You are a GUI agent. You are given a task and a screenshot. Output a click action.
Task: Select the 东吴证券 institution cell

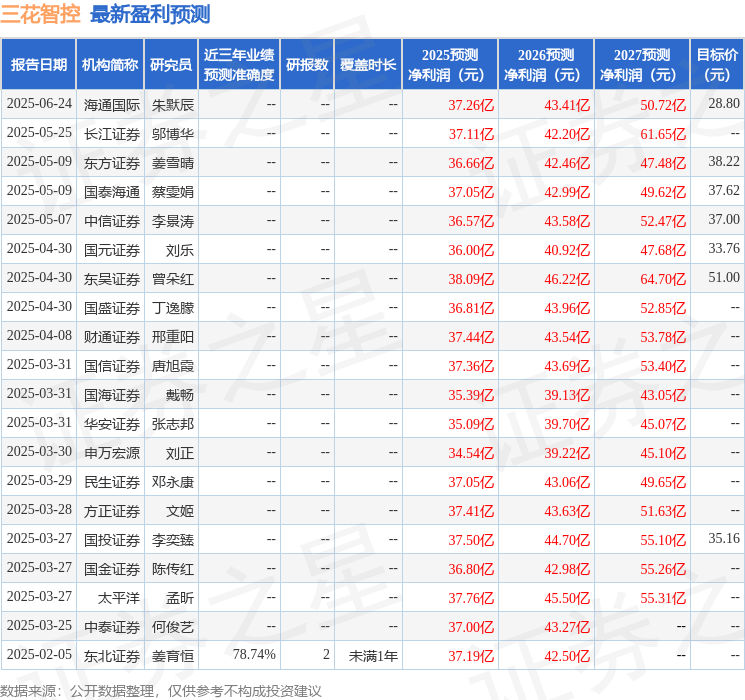112,279
